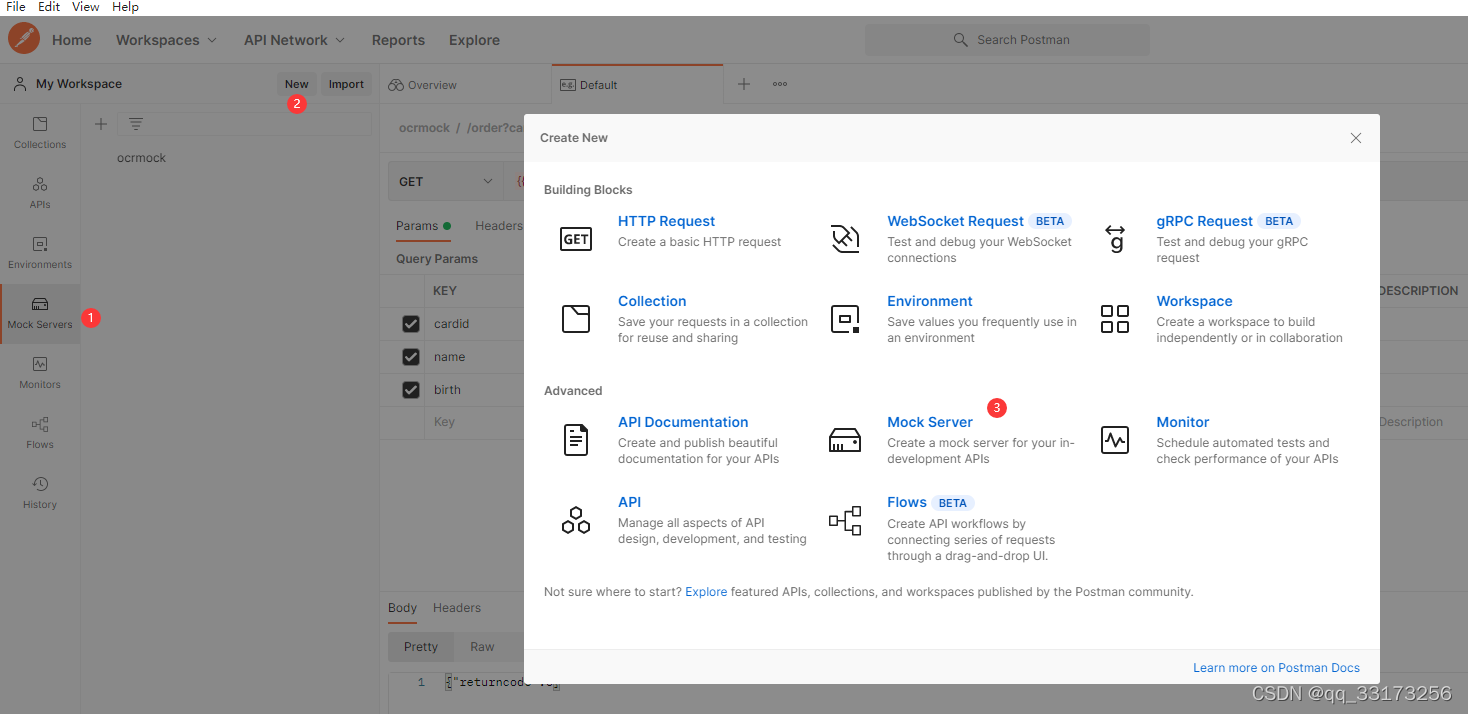Image resolution: width=1468 pixels, height=714 pixels.
Task: Click the Collection folder icon
Action: [x=576, y=319]
